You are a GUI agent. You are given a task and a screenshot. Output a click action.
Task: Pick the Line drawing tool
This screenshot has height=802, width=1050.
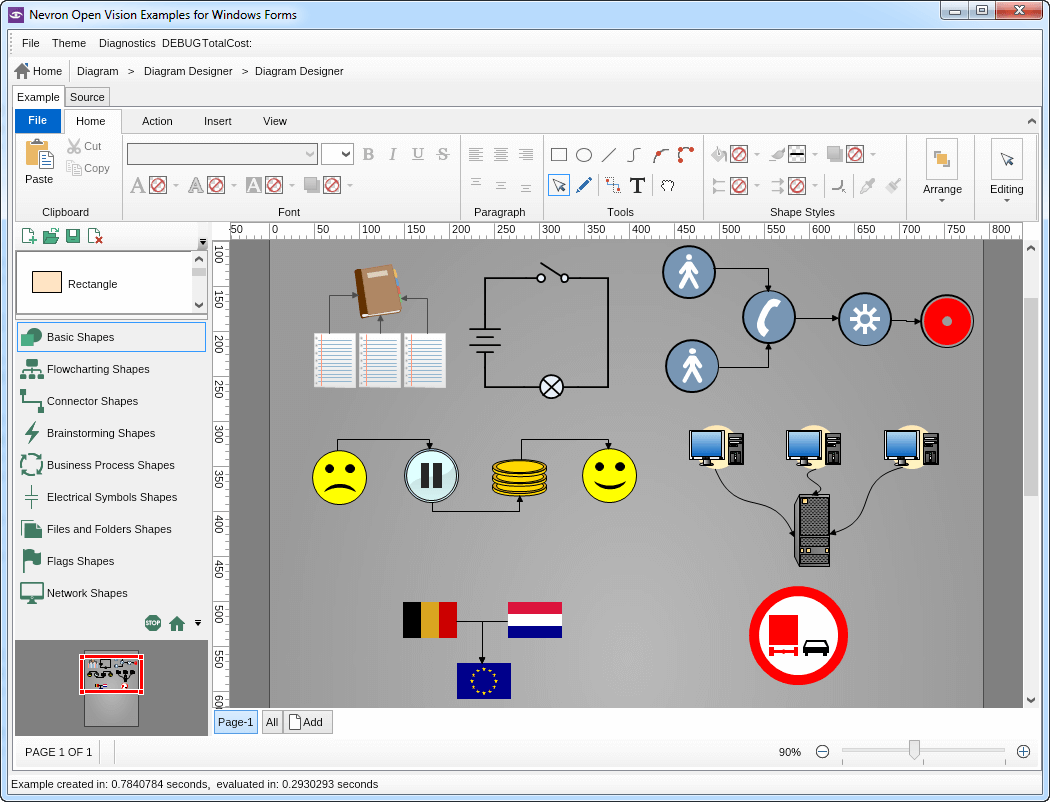coord(609,155)
